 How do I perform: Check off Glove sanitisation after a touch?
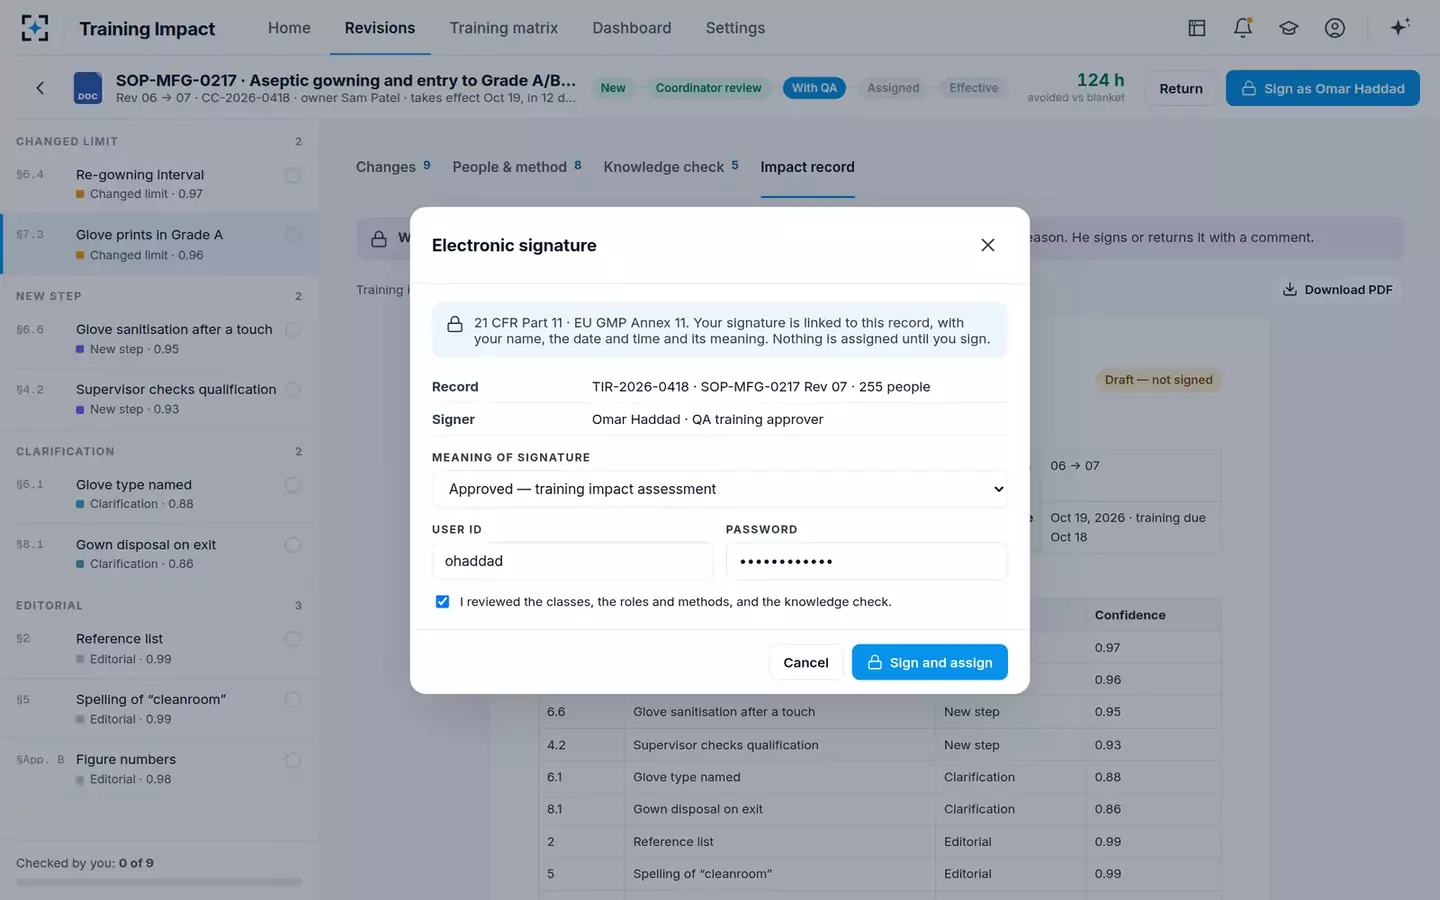pyautogui.click(x=293, y=330)
